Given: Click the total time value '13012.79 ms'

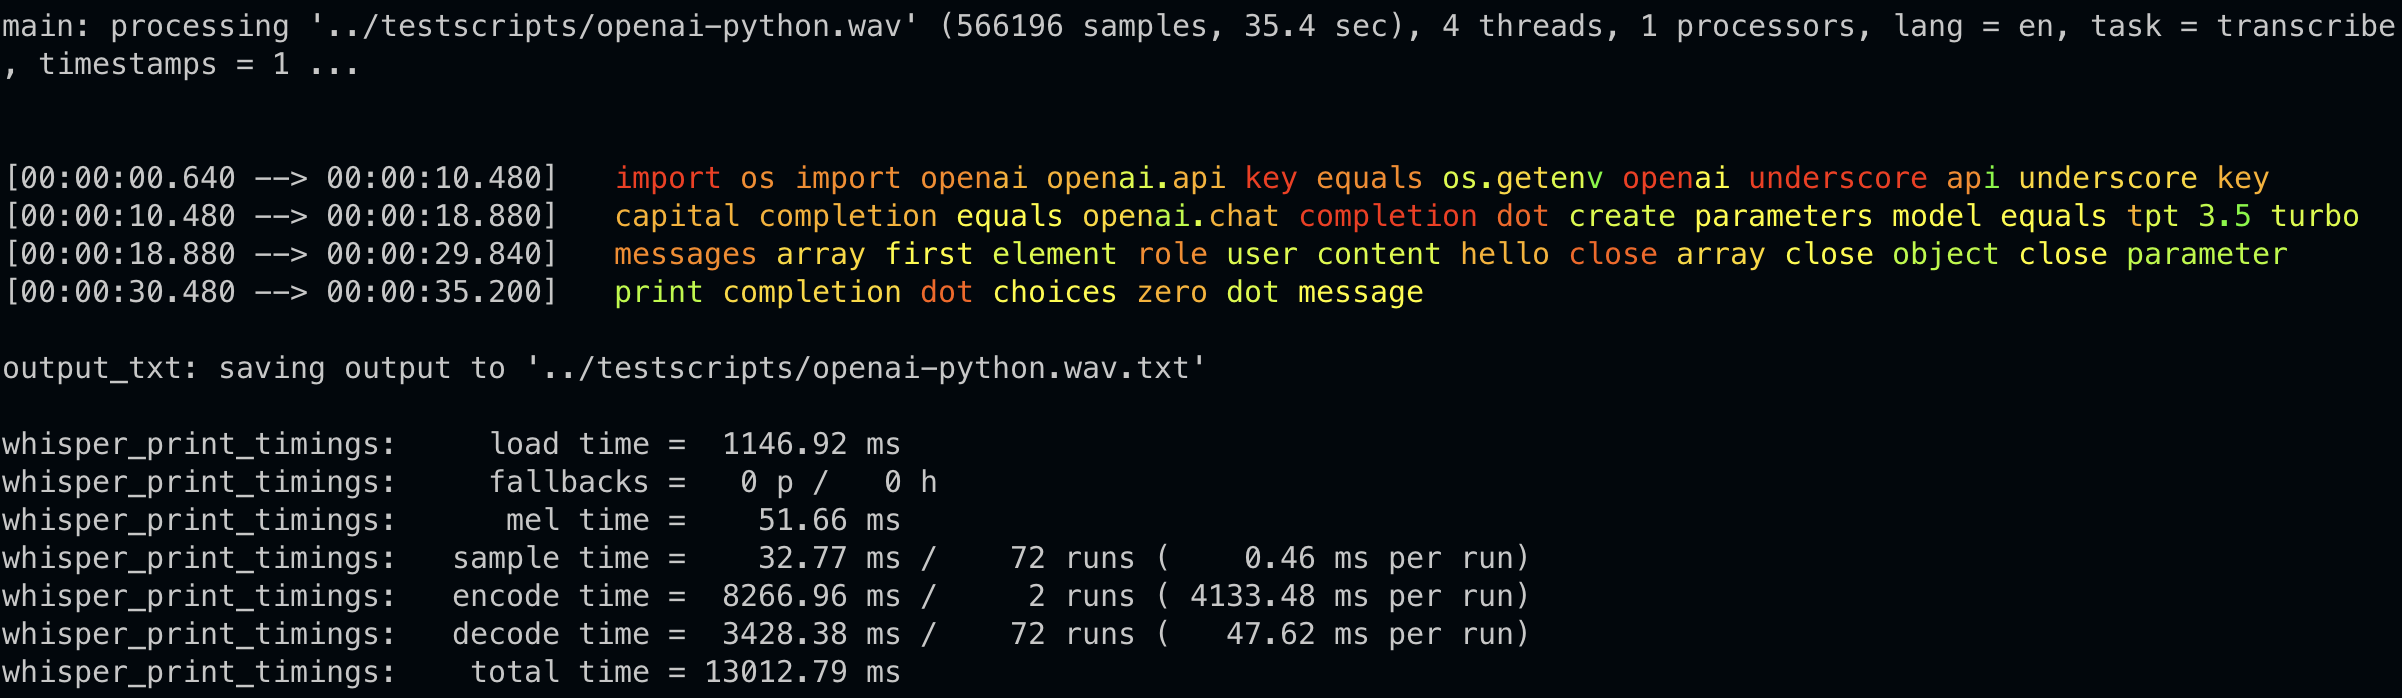Looking at the screenshot, I should 801,672.
